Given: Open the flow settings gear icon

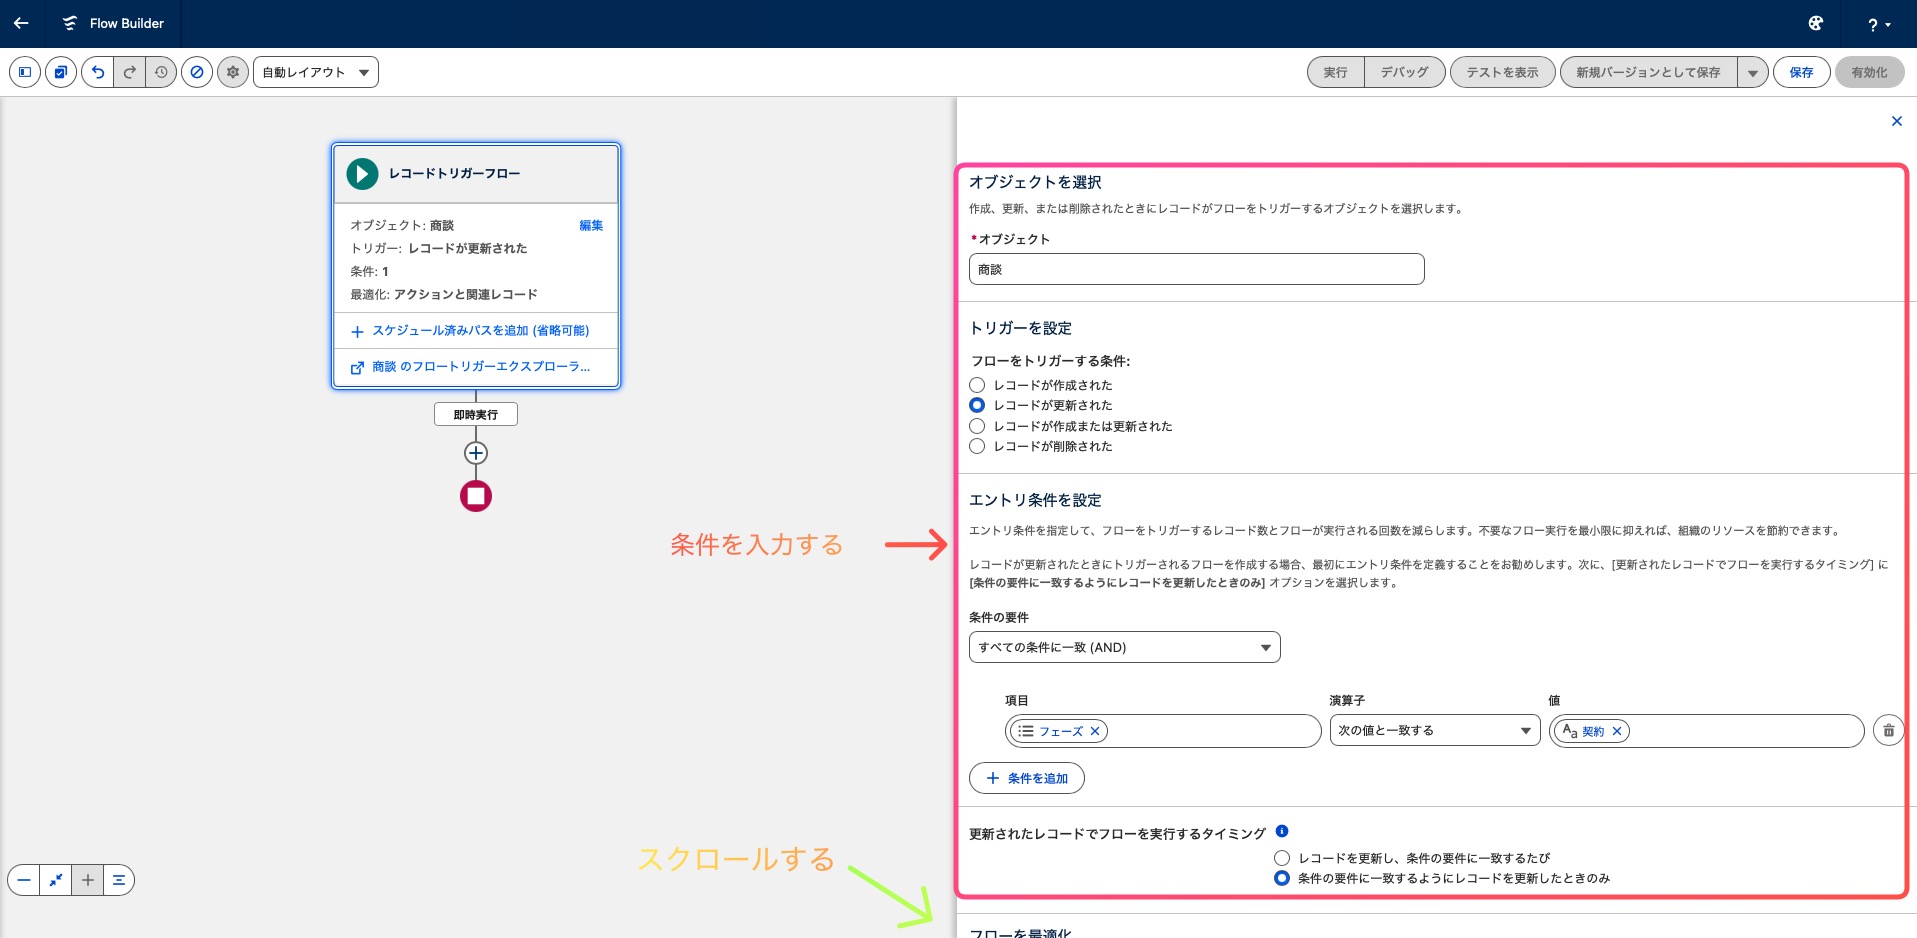Looking at the screenshot, I should point(233,72).
